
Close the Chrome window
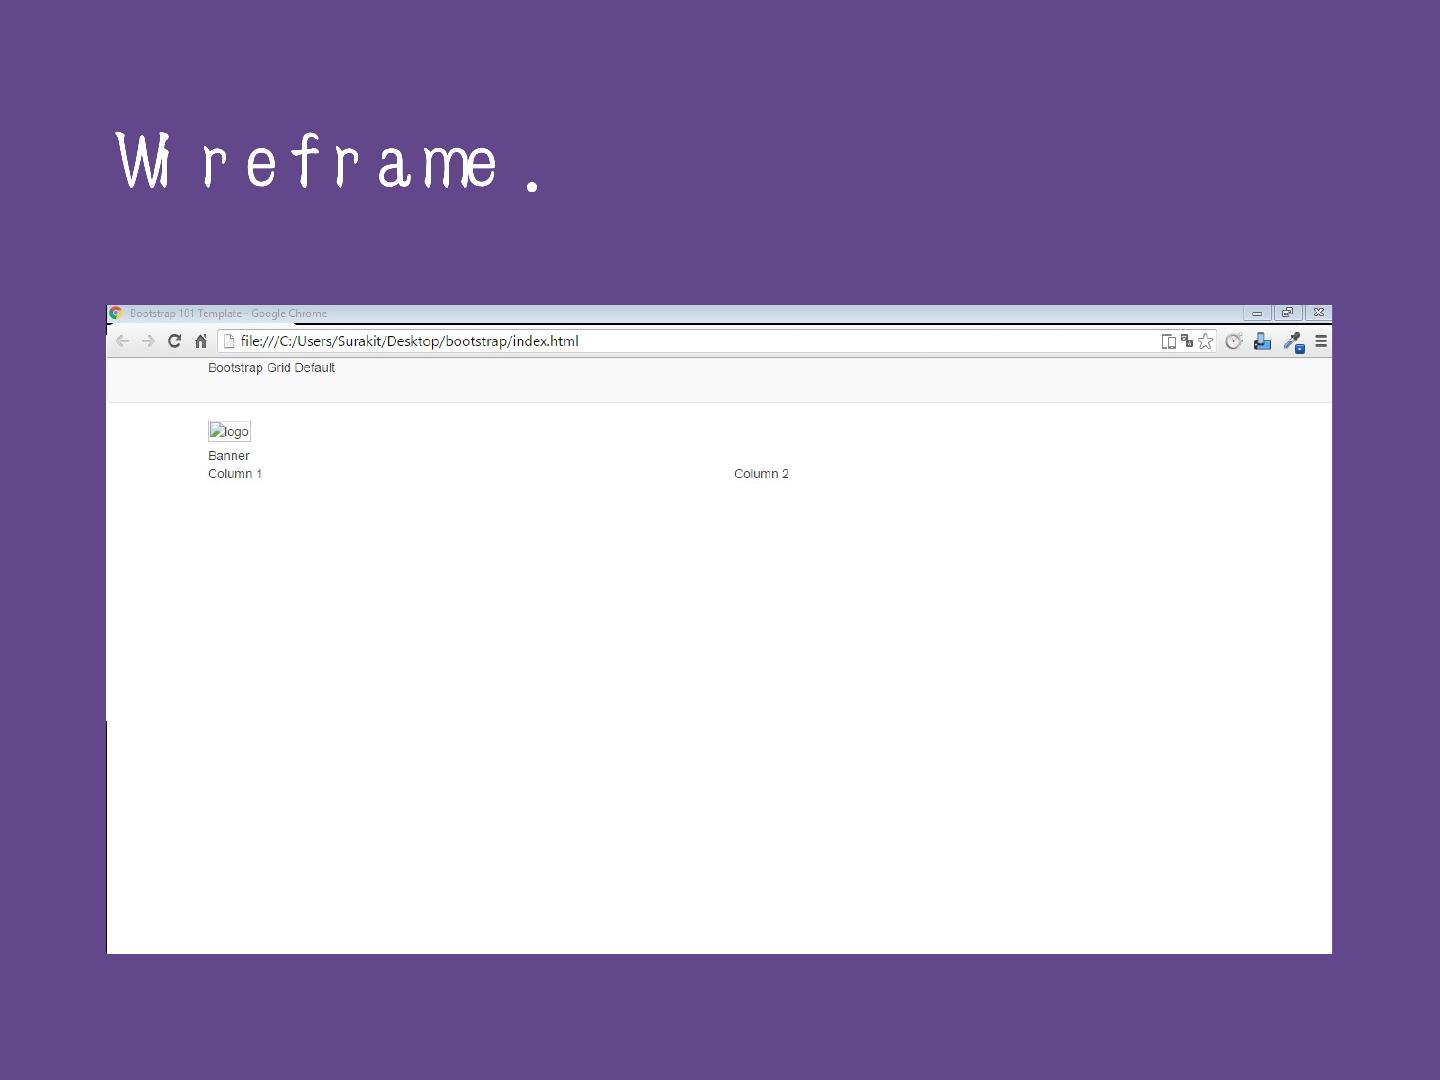coord(1318,313)
